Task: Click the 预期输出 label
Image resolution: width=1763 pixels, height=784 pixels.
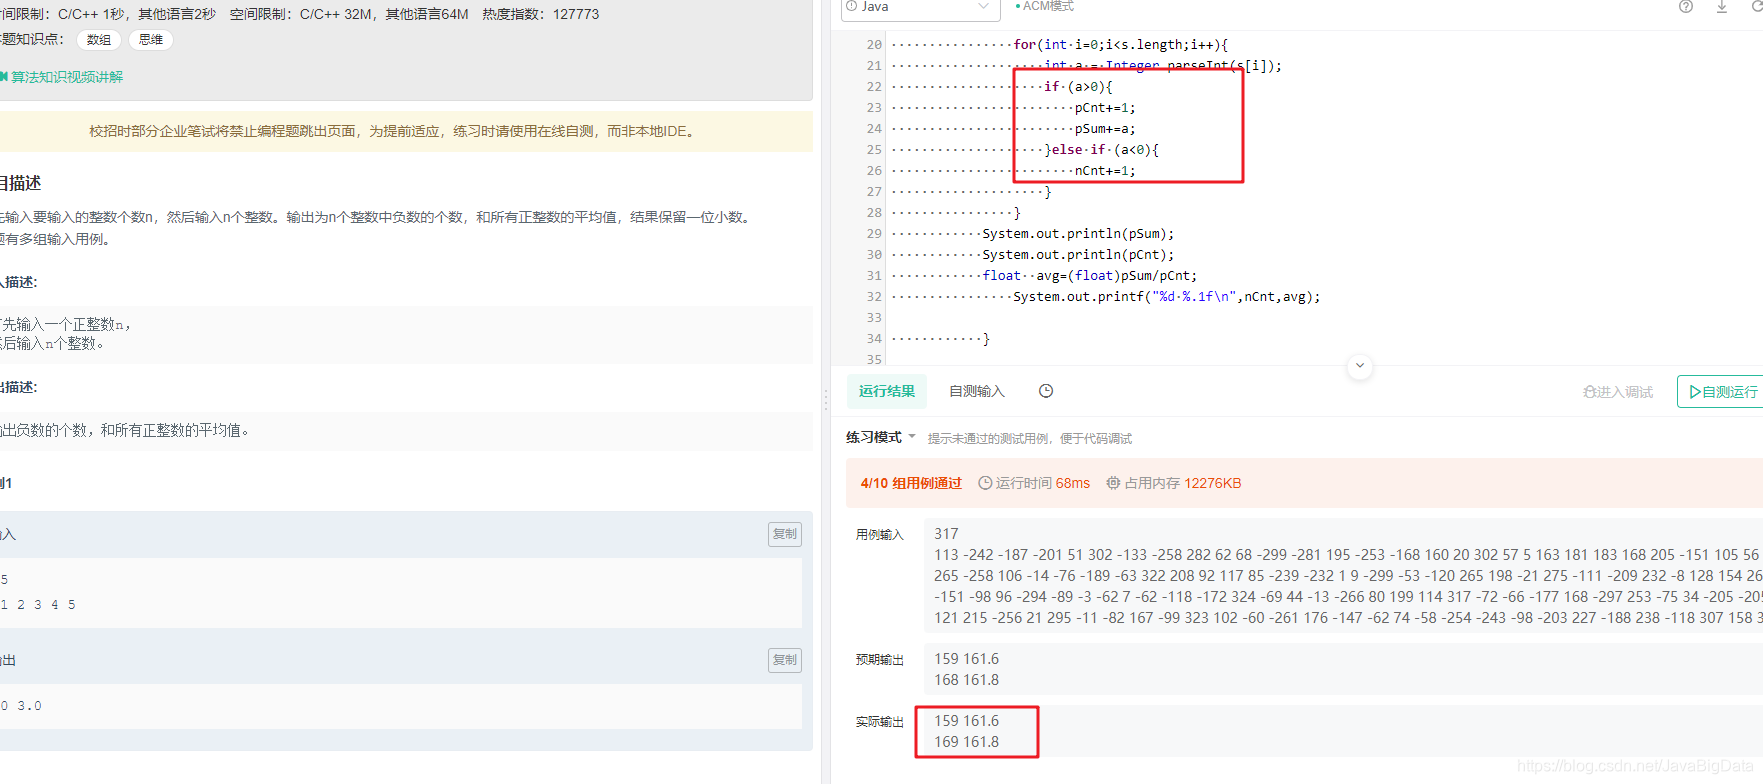Action: [879, 660]
